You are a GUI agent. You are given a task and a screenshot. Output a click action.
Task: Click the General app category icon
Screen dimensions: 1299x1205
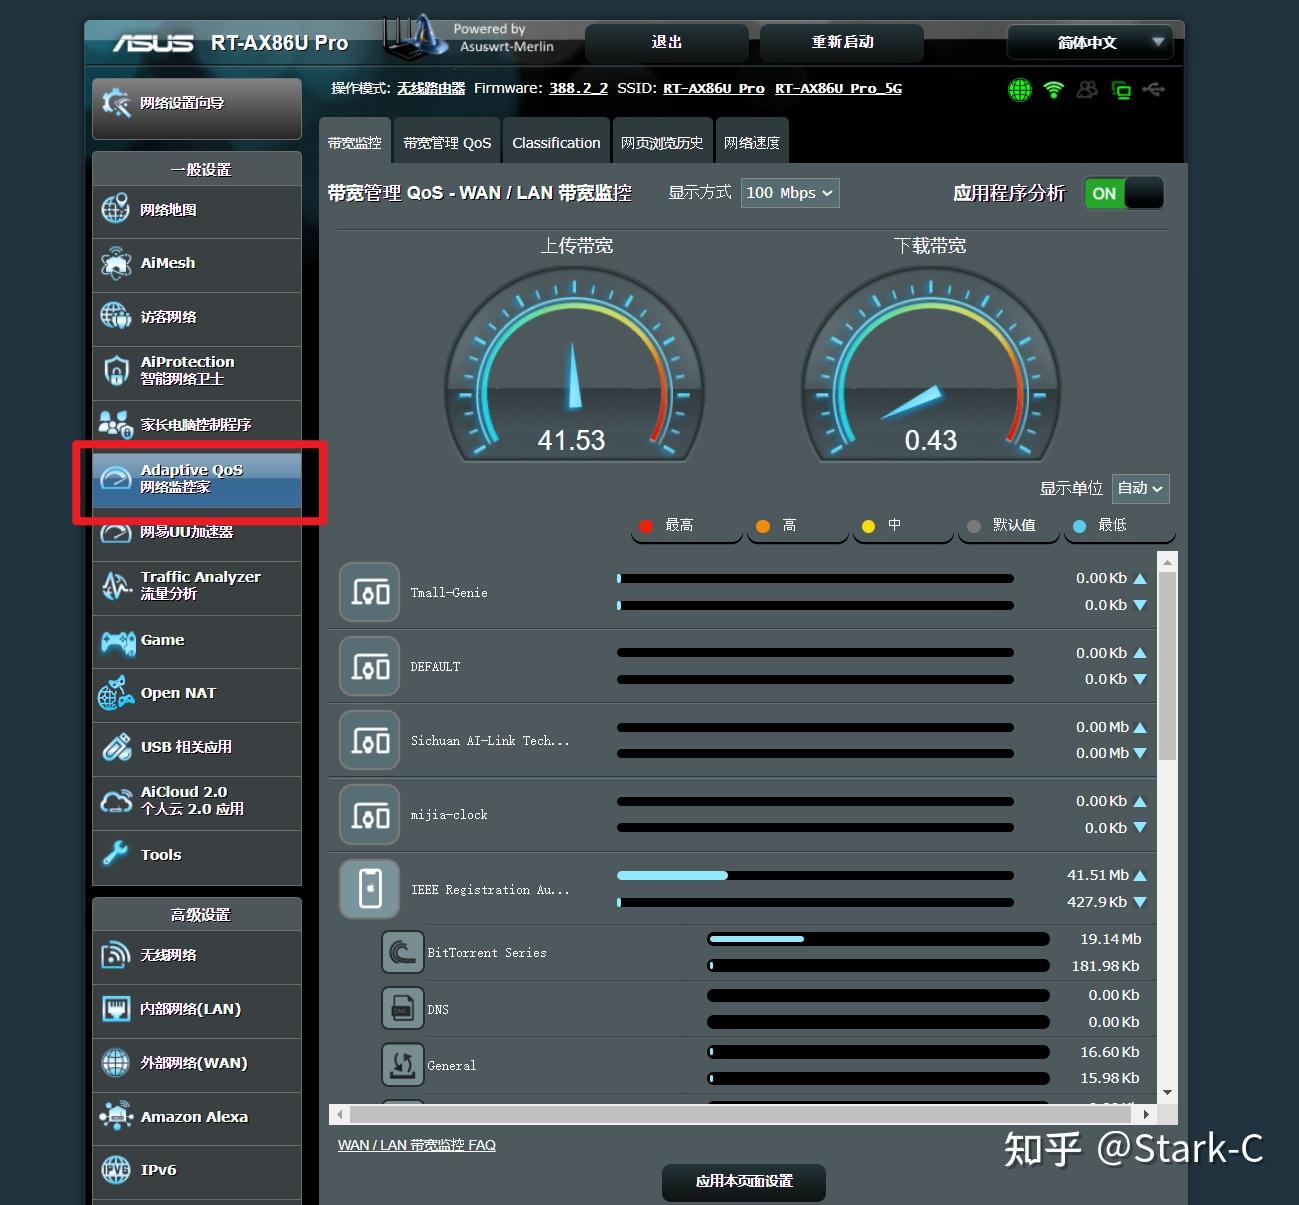pos(403,1065)
